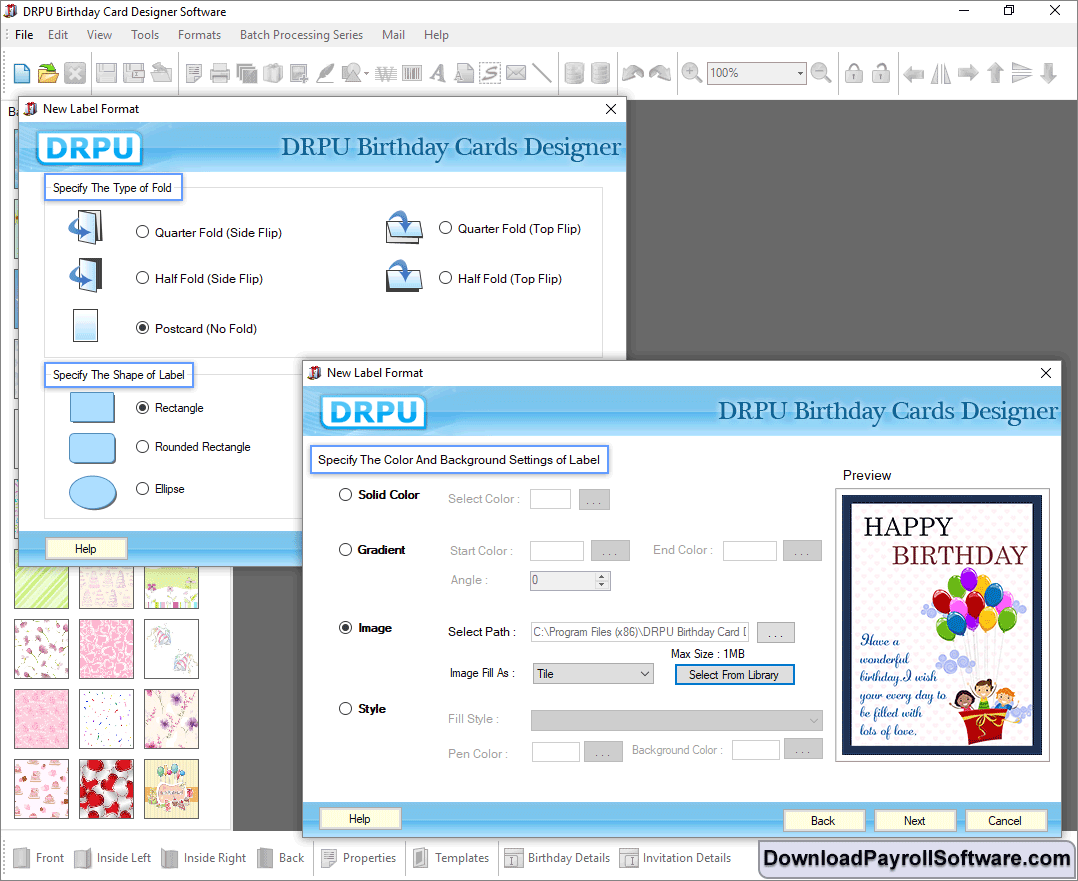Image resolution: width=1078 pixels, height=881 pixels.
Task: Switch to Templates in bottom bar
Action: click(451, 858)
